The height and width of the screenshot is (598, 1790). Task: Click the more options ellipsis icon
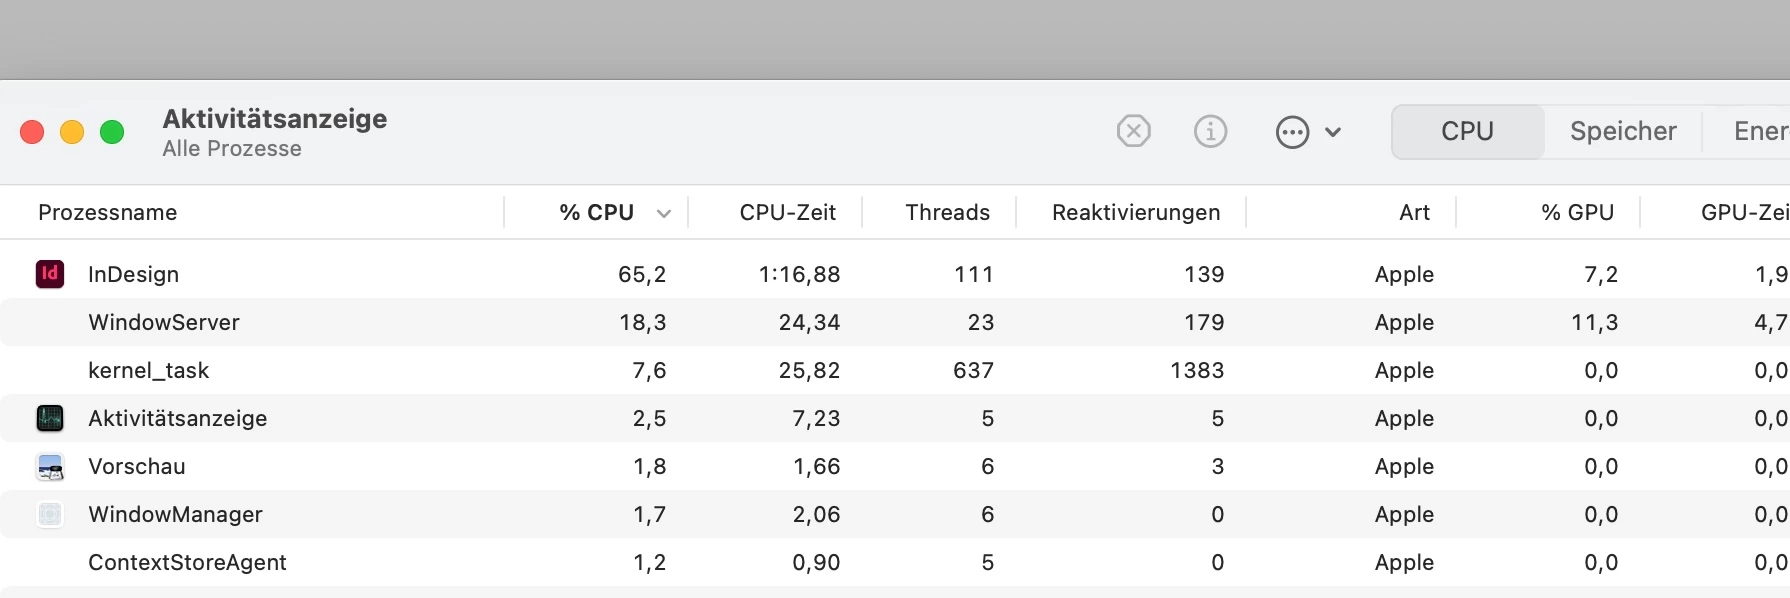pos(1292,132)
